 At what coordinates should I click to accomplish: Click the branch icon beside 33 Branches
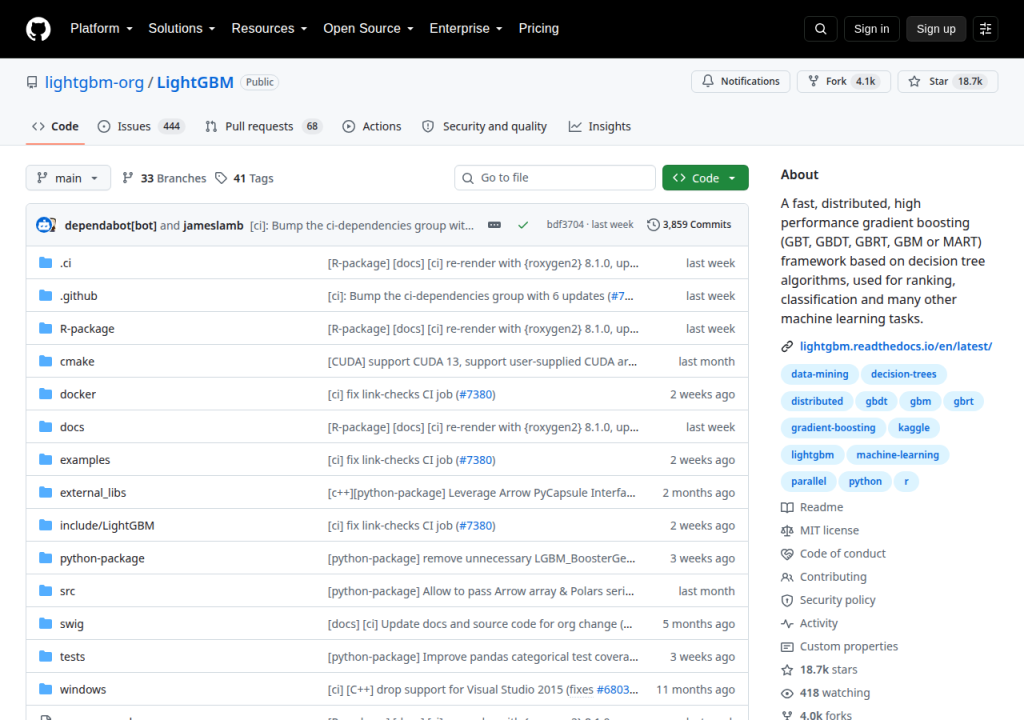point(128,178)
